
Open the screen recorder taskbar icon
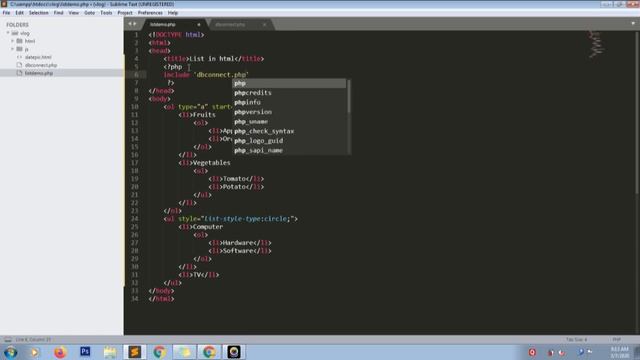coord(234,352)
